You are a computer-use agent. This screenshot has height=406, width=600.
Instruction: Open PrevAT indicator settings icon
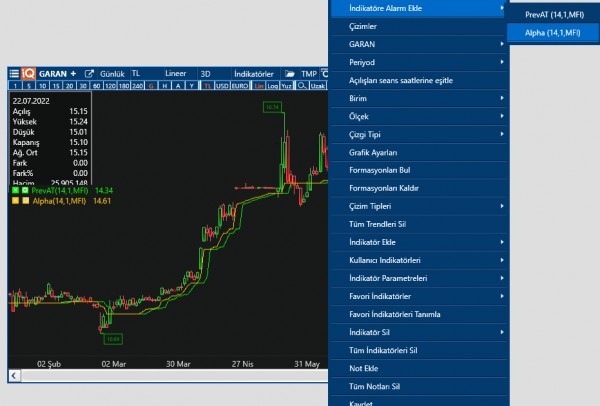pyautogui.click(x=25, y=190)
